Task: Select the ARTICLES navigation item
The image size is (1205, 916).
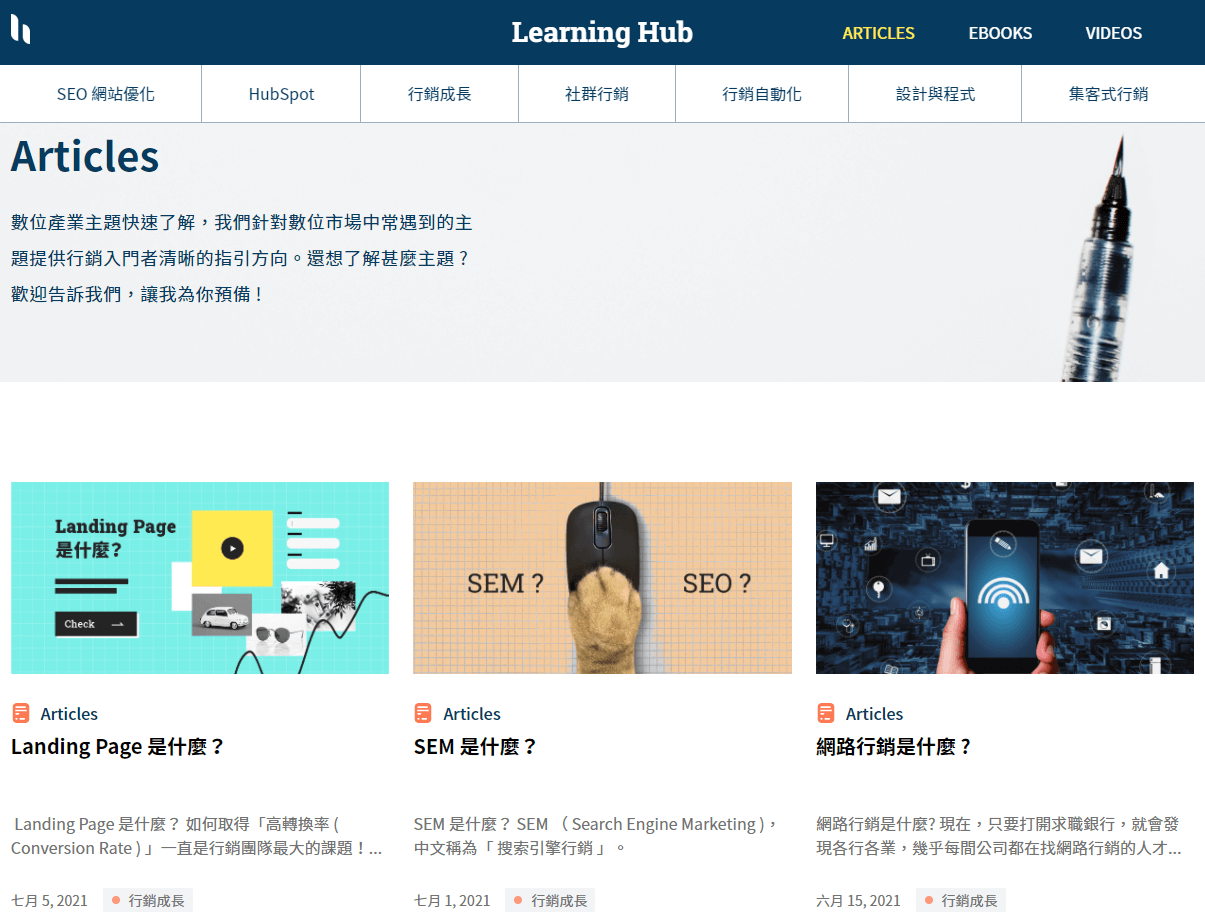Action: 878,33
